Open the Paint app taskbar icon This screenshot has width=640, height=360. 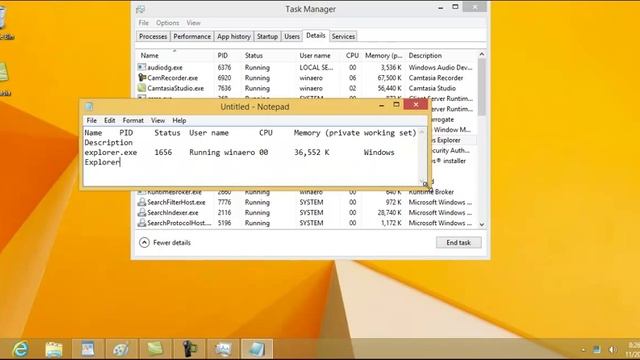(x=121, y=349)
